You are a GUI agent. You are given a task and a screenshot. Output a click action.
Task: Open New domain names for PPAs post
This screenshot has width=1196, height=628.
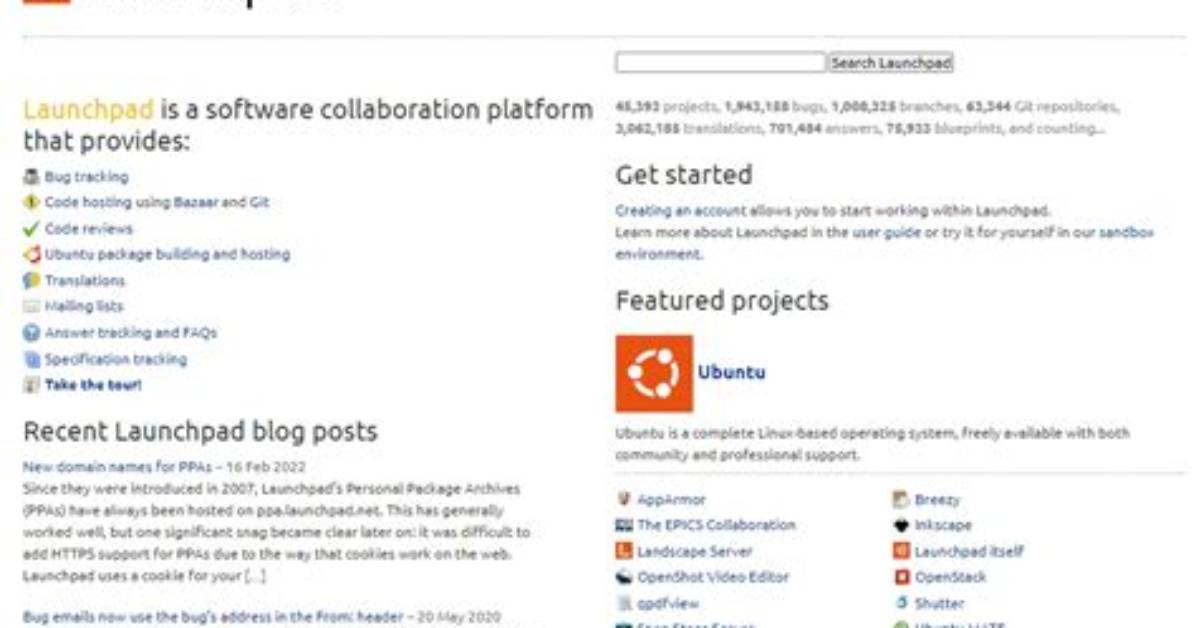[117, 466]
